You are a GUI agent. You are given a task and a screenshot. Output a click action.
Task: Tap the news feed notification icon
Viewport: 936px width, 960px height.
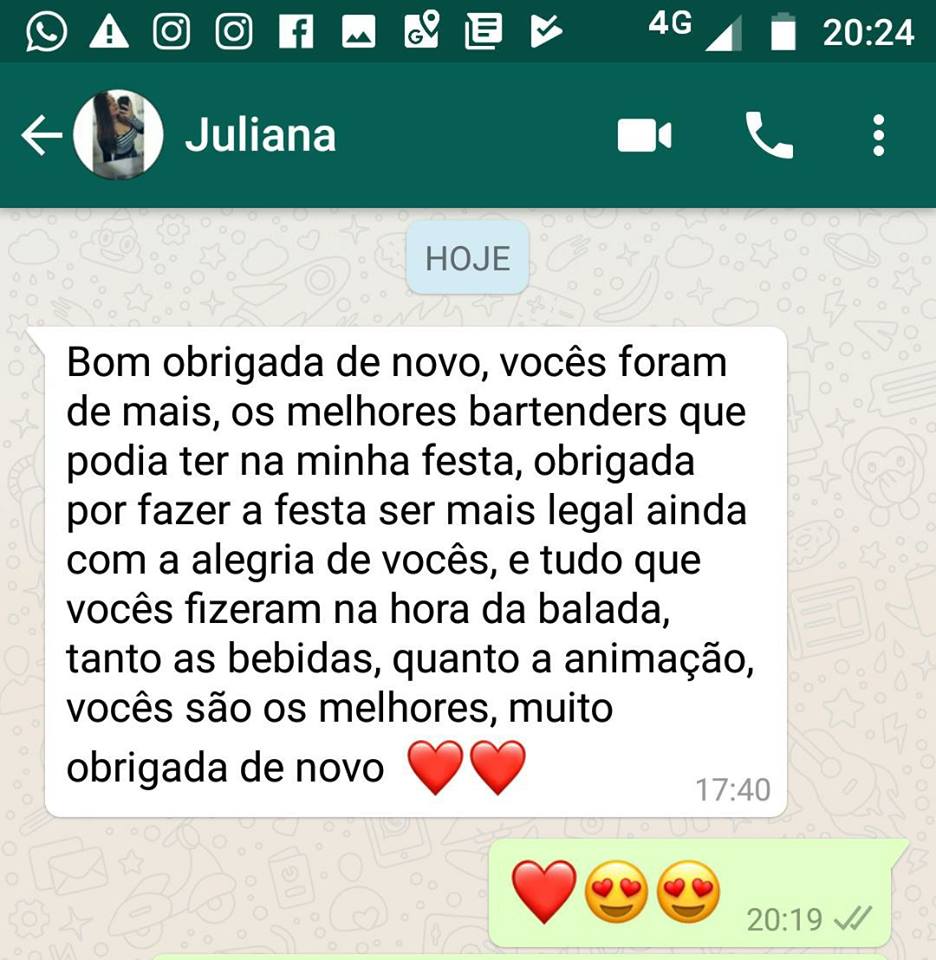(x=484, y=31)
